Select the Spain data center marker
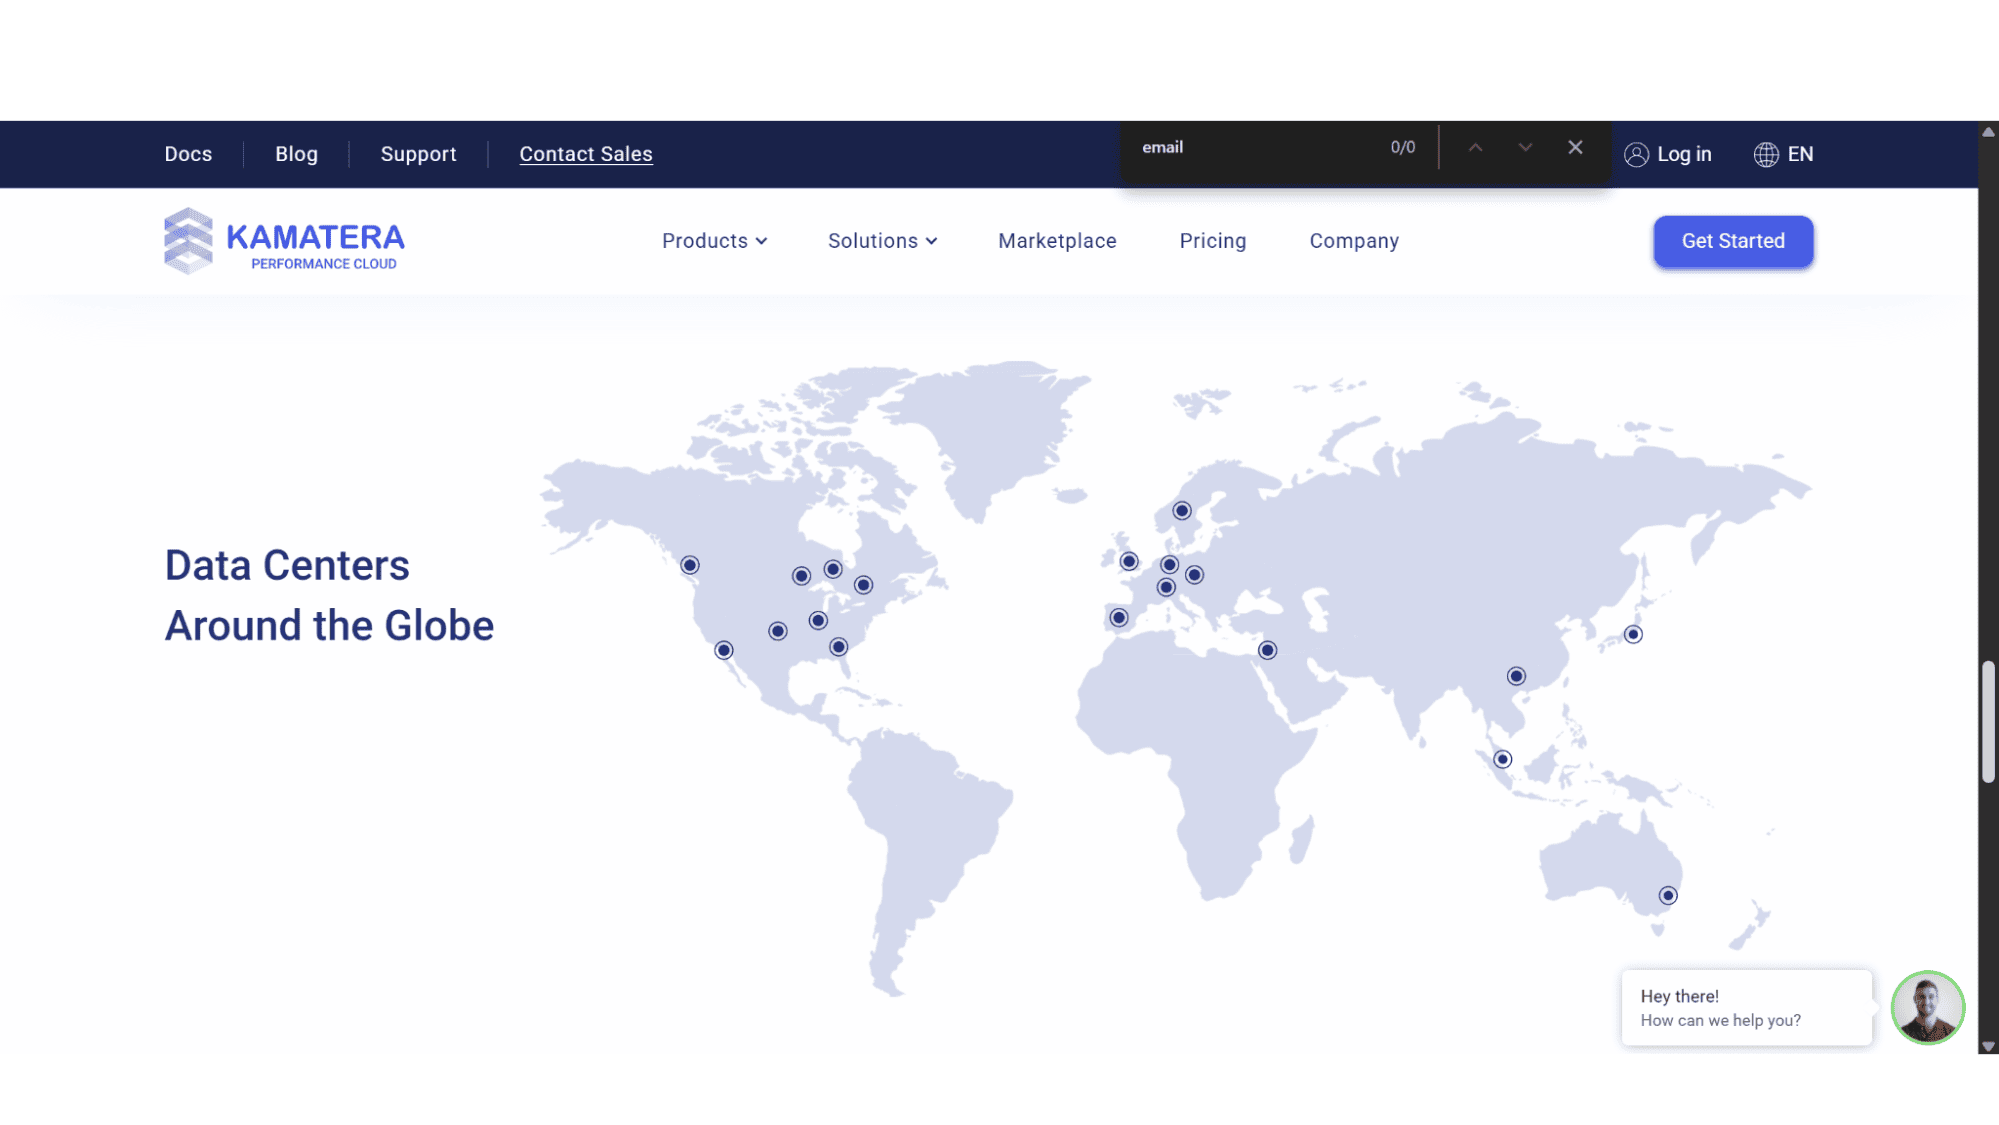This screenshot has height=1125, width=1999. [x=1119, y=618]
